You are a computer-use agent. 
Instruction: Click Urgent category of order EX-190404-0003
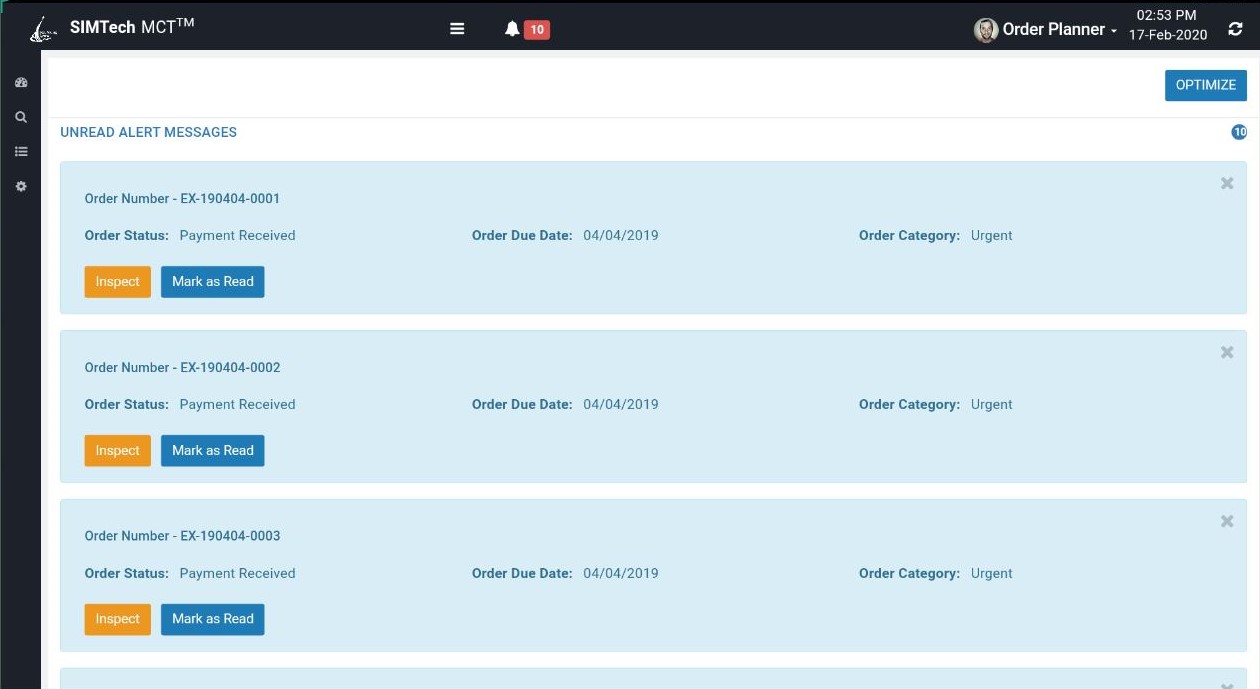(x=992, y=574)
